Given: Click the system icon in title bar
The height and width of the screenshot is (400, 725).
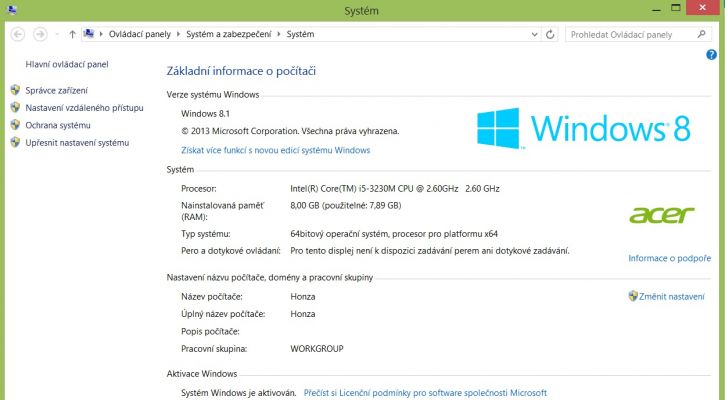Looking at the screenshot, I should click(12, 9).
